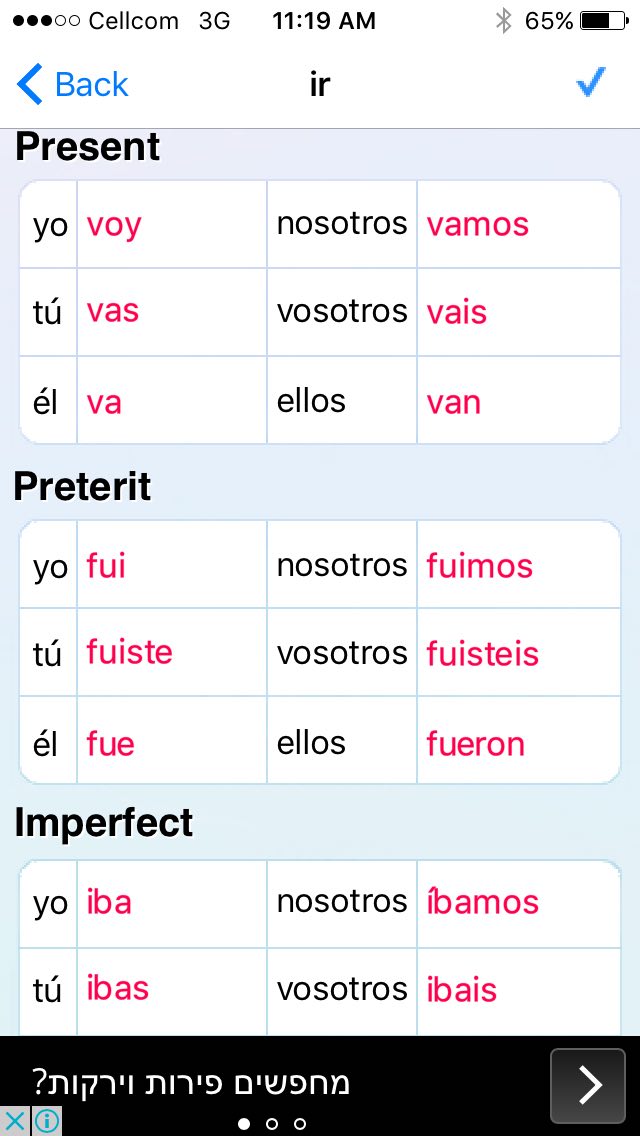Screen dimensions: 640x1136
Task: Close the ad with the X icon
Action: point(14,1121)
